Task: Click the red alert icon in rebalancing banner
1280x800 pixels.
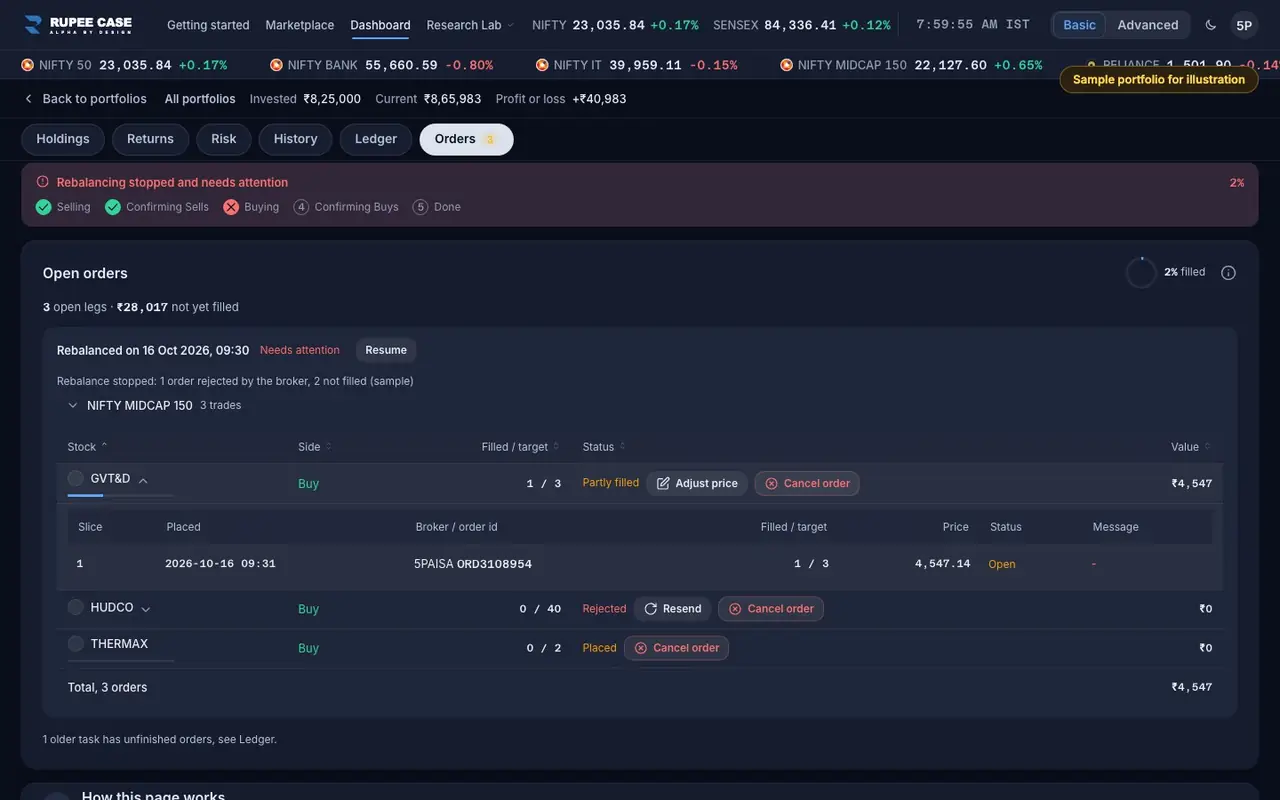Action: tap(43, 182)
